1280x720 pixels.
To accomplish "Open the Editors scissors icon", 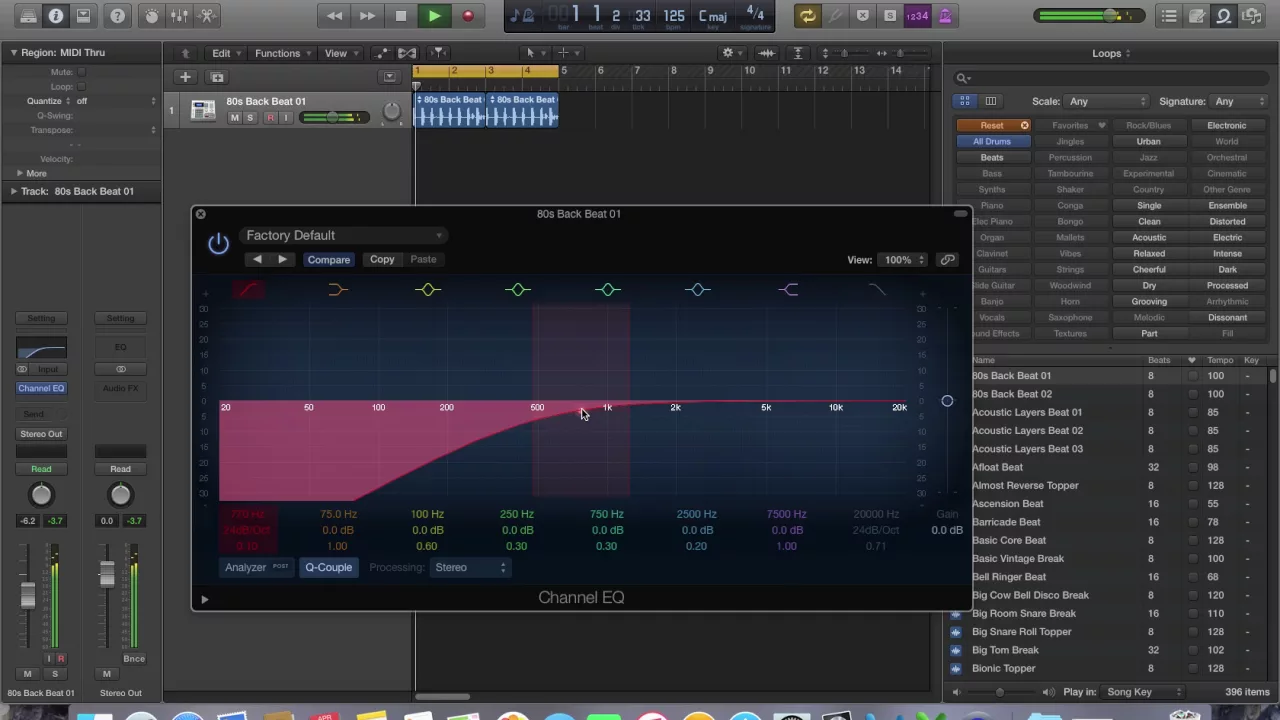I will [x=208, y=16].
